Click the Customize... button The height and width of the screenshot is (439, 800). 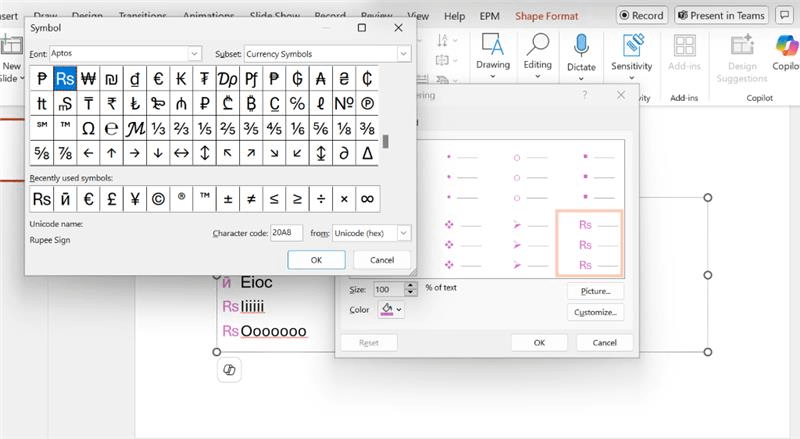(x=595, y=312)
